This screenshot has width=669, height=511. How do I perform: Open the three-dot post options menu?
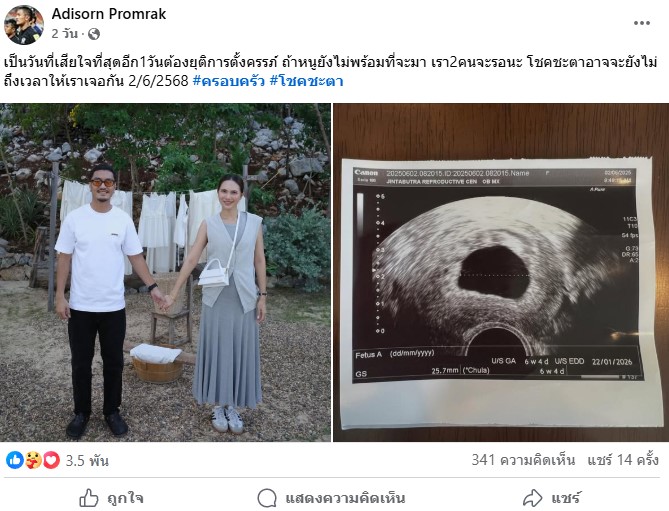coord(641,23)
